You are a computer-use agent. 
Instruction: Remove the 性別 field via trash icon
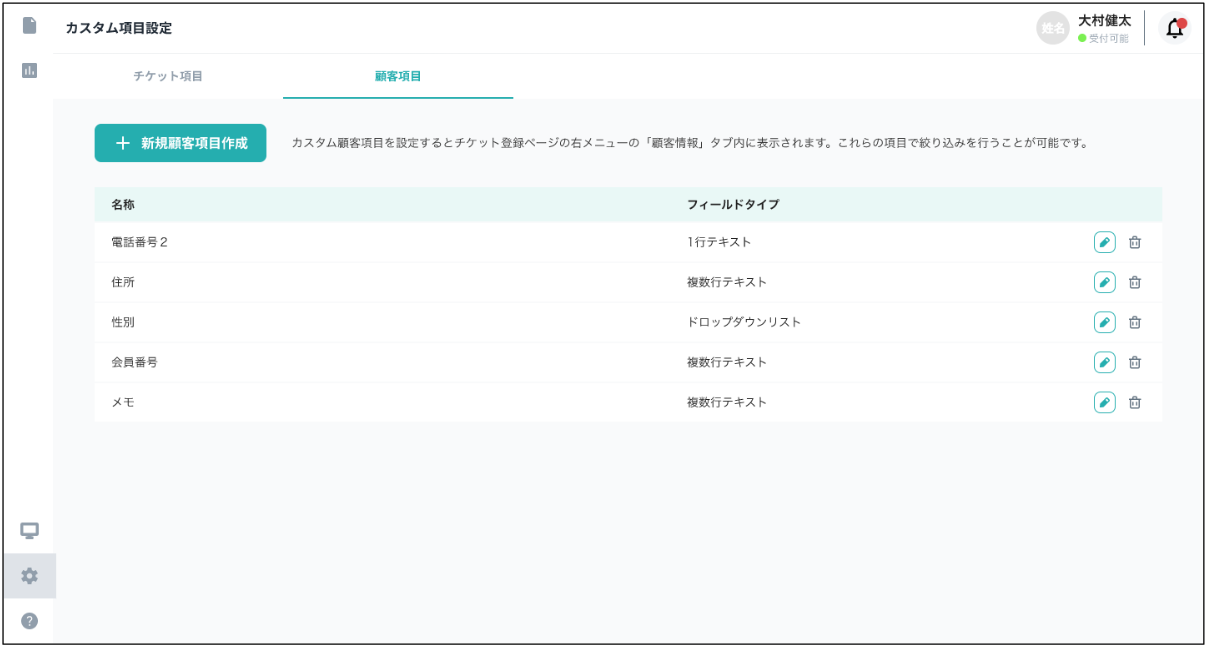click(1135, 322)
